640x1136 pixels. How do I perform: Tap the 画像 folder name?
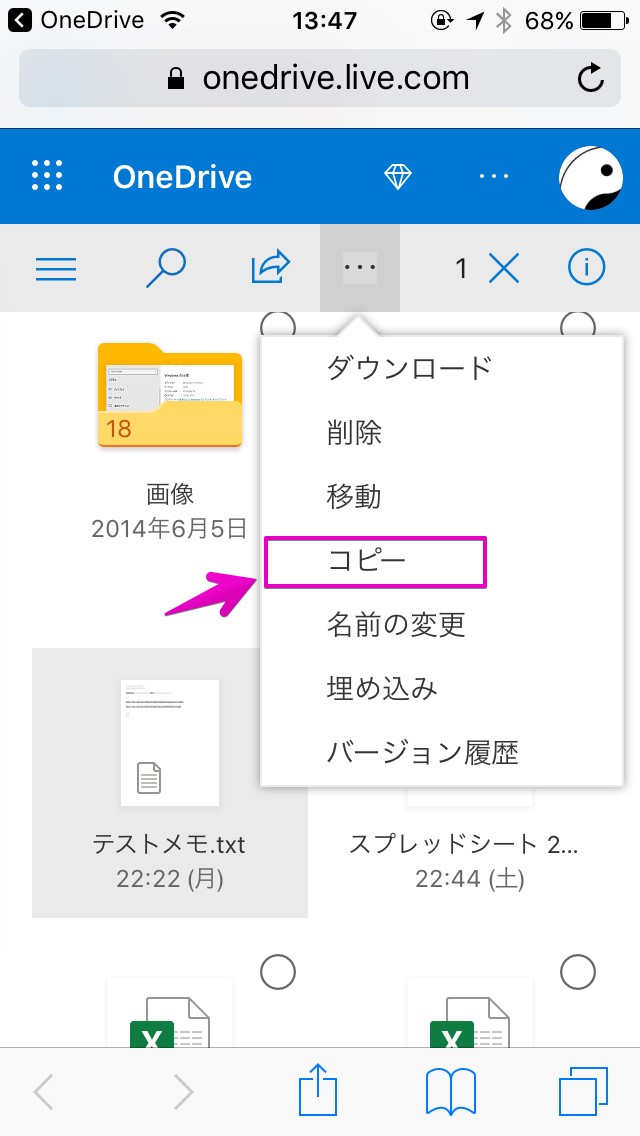click(x=170, y=495)
